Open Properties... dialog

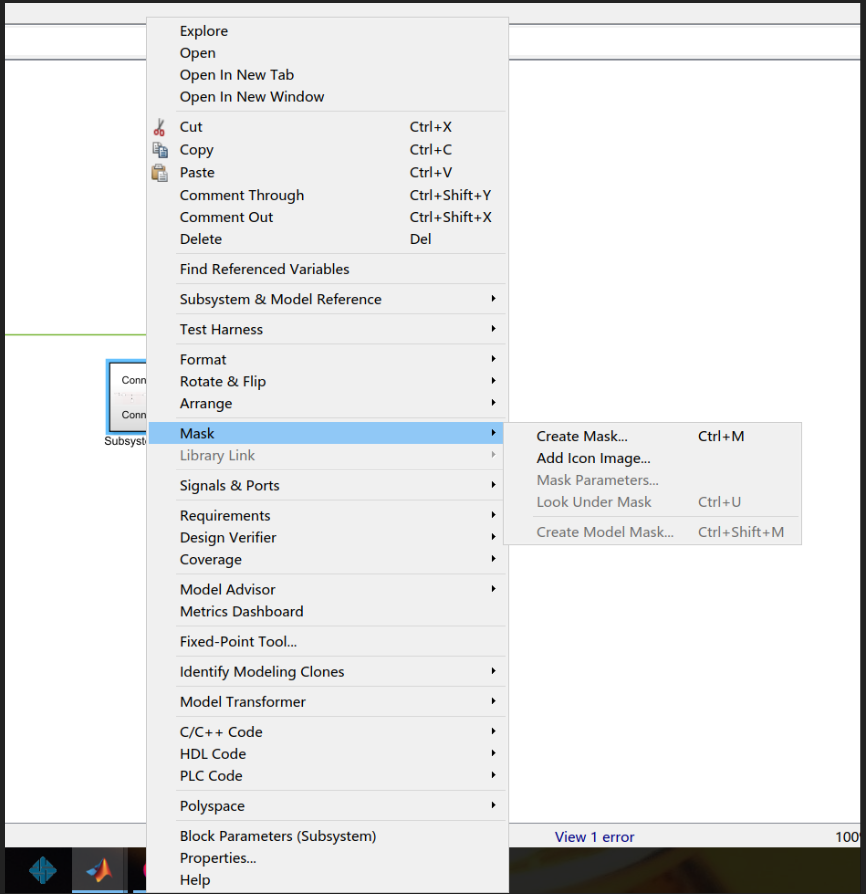[x=327, y=858]
